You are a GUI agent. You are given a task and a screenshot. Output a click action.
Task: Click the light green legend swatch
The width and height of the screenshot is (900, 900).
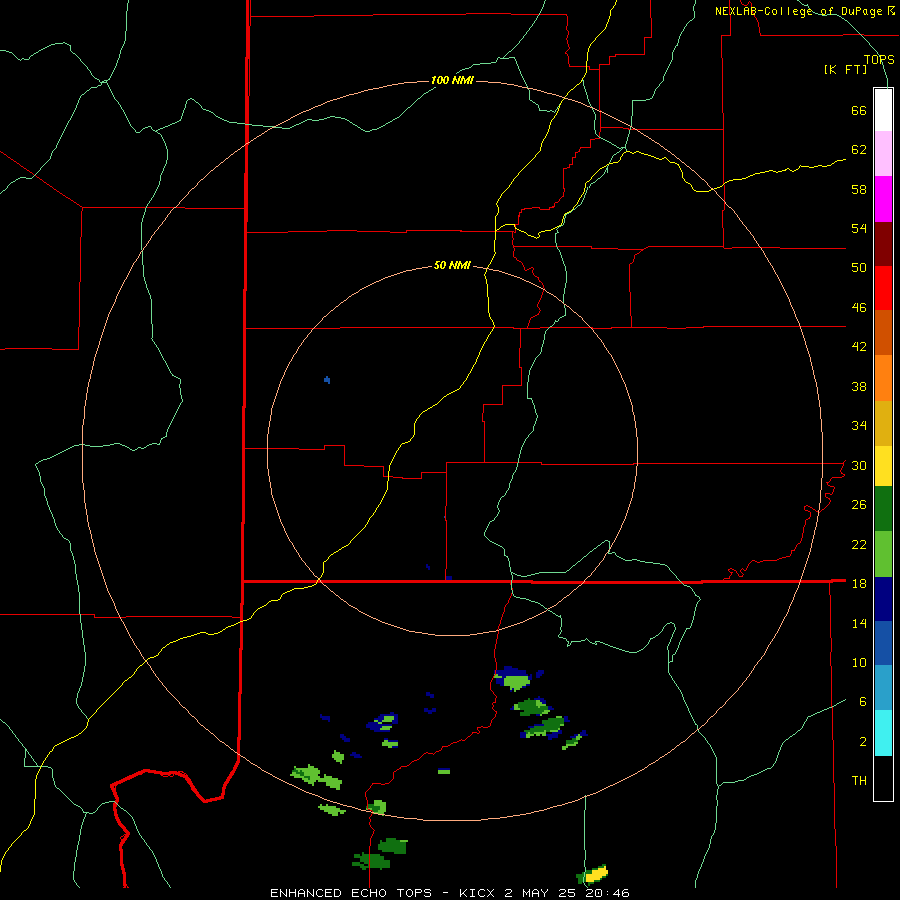883,554
